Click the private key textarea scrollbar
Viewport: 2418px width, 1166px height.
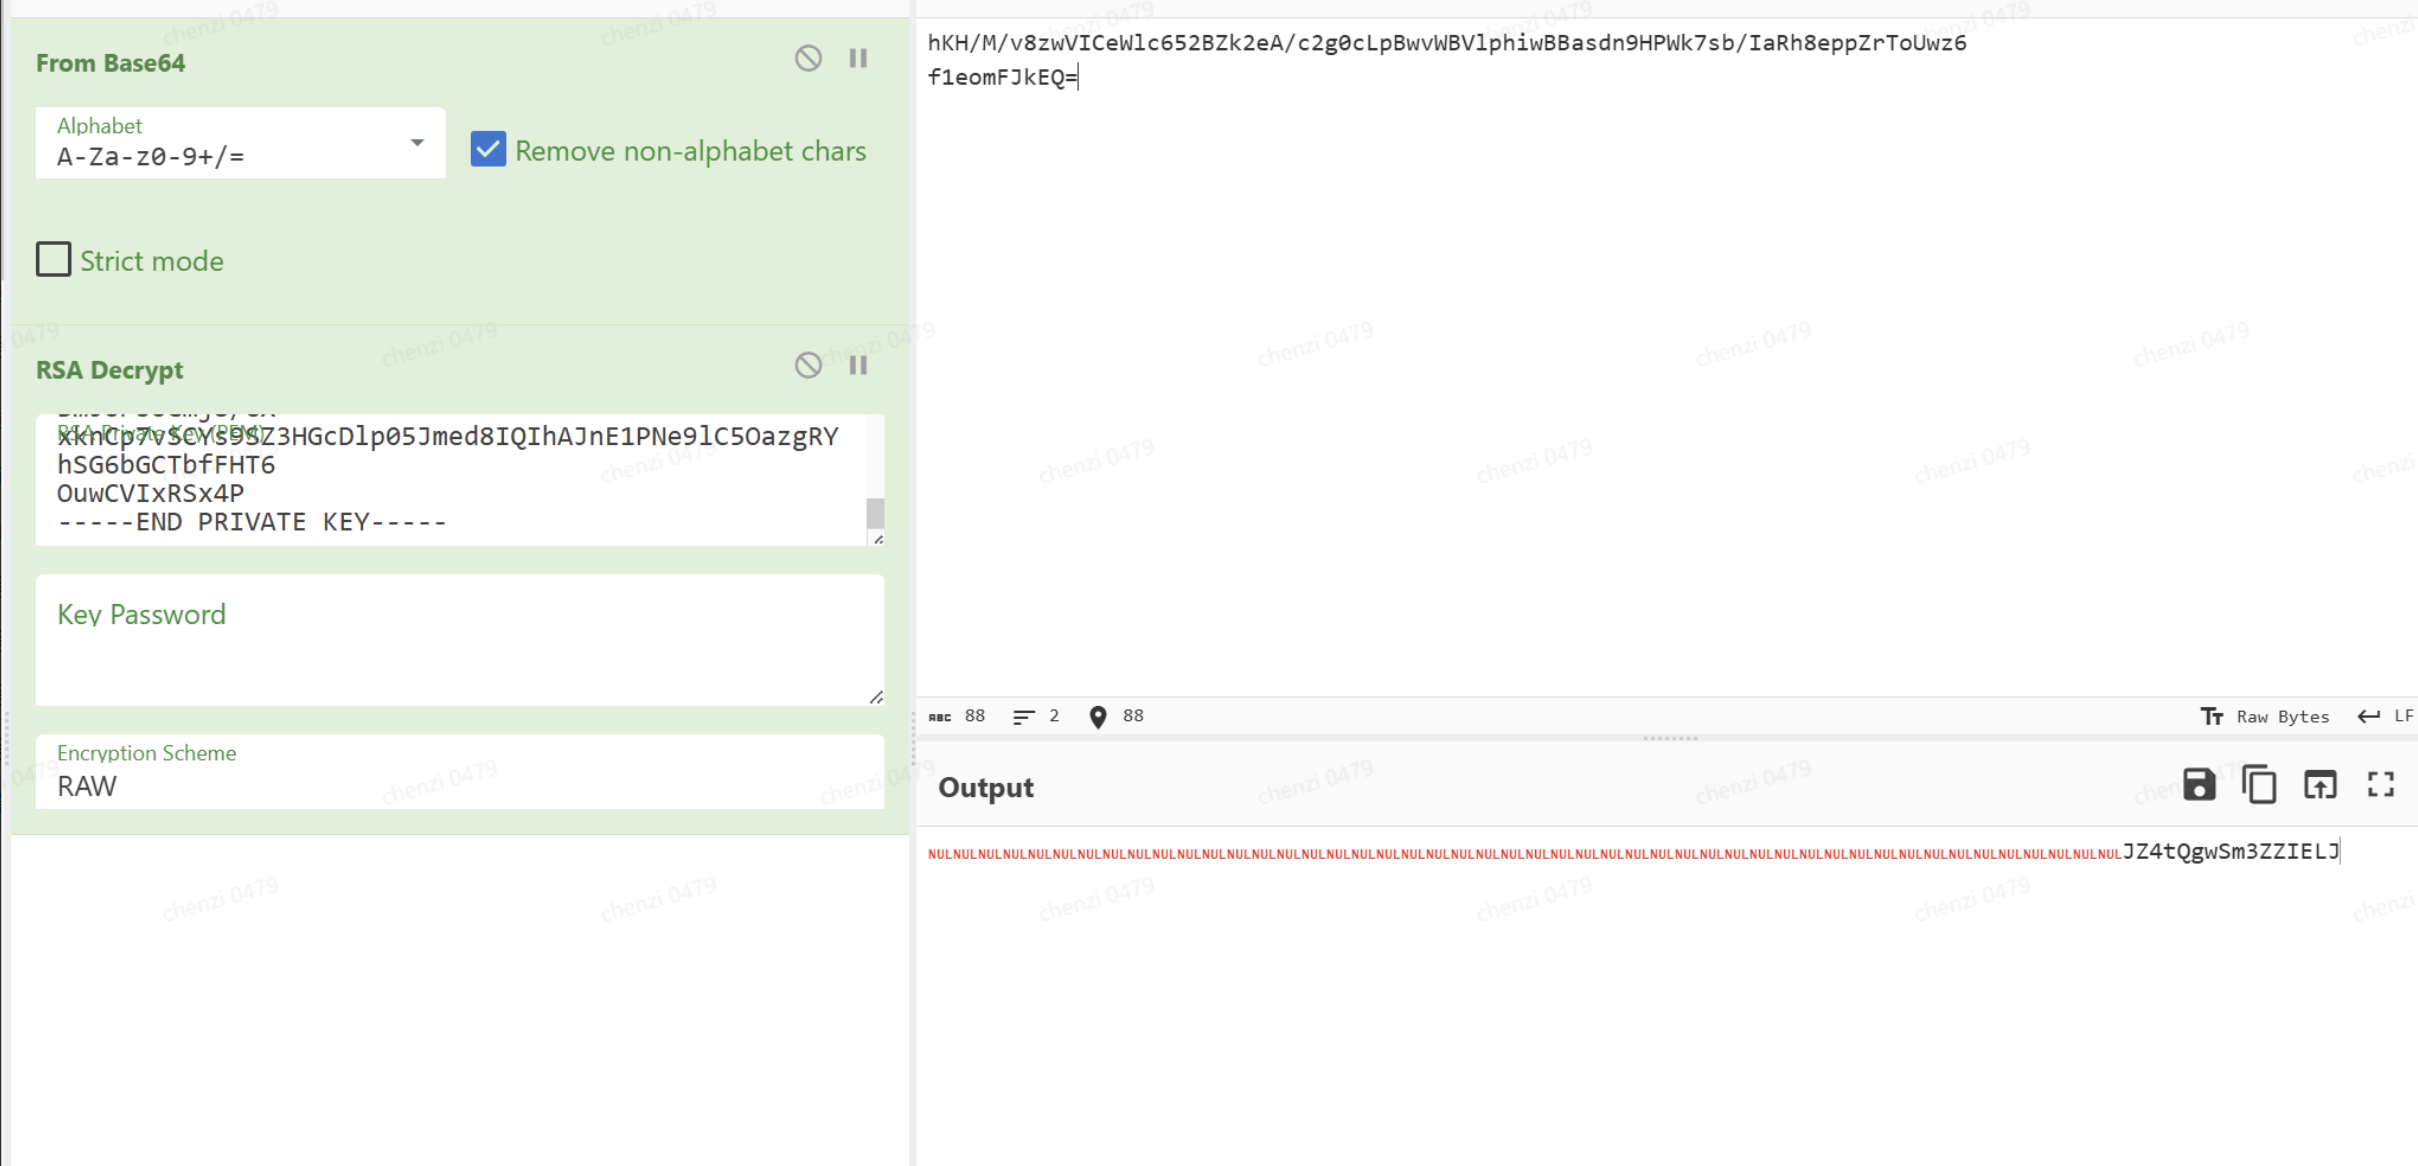(875, 512)
